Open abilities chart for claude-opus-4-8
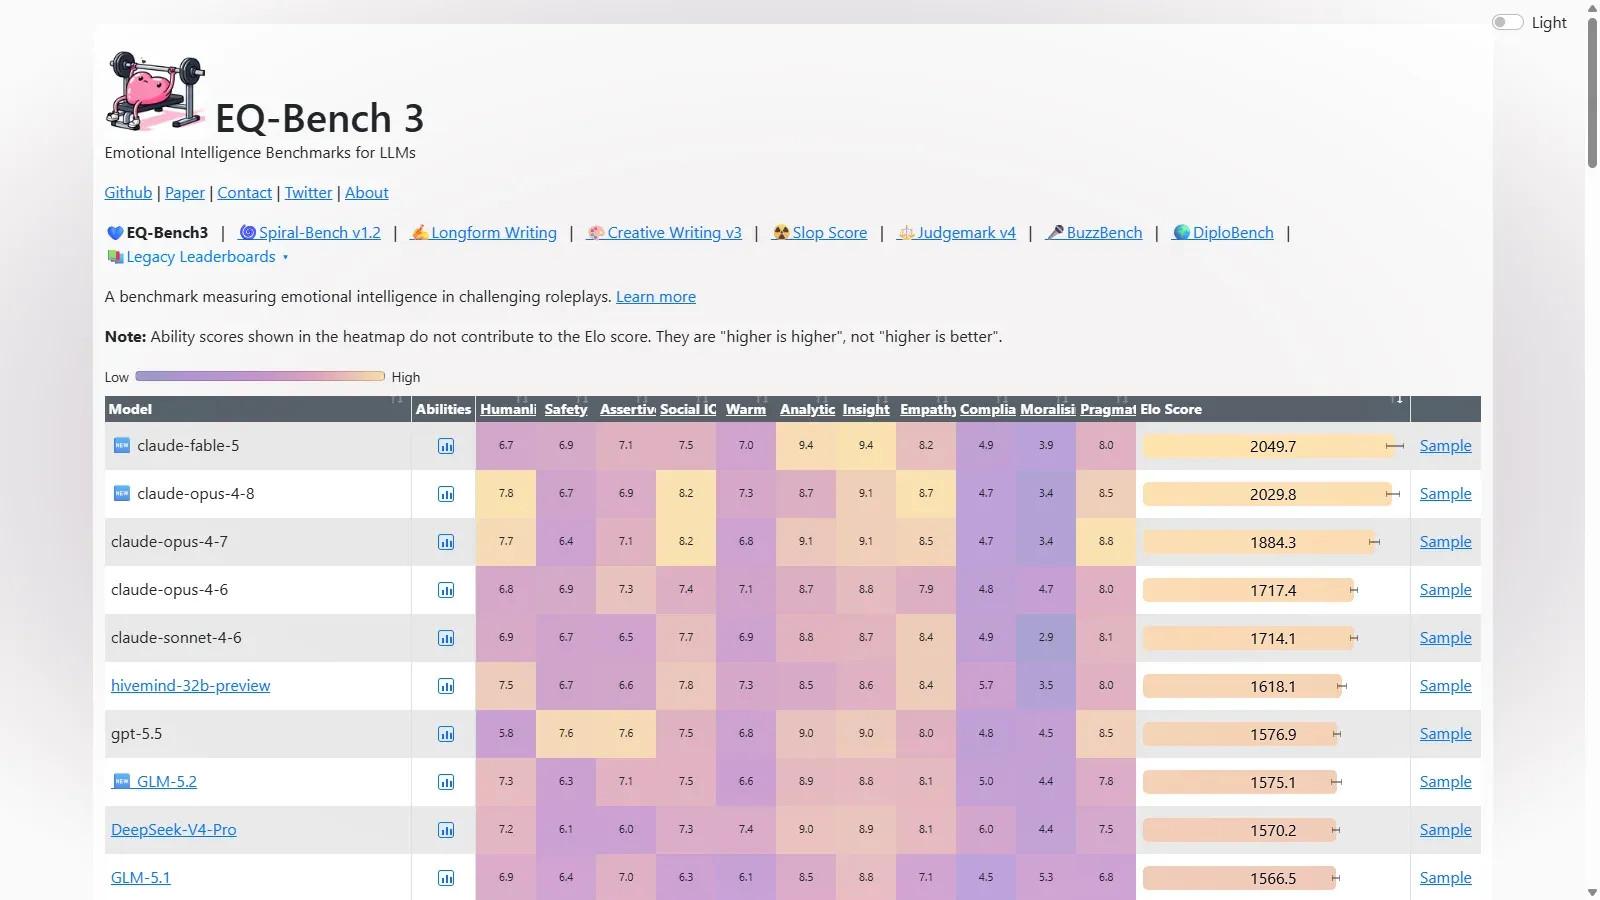1600x900 pixels. [446, 494]
